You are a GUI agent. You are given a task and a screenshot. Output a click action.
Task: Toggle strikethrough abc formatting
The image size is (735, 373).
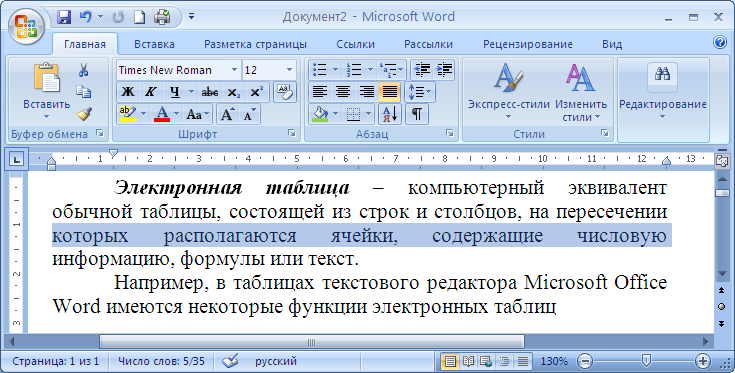tap(210, 92)
